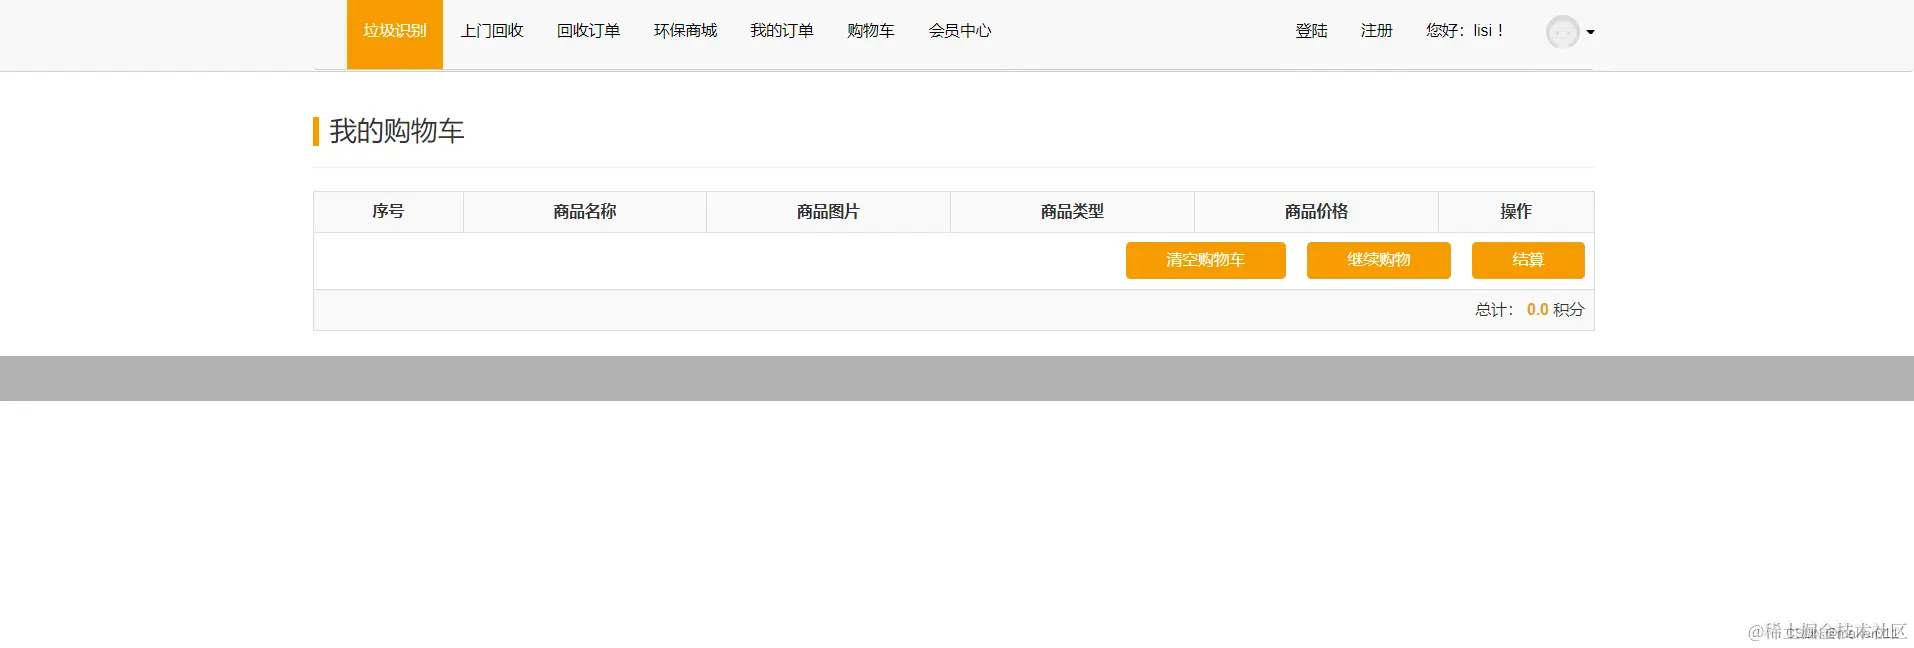
Task: Click the 继续购物 button
Action: [1379, 260]
